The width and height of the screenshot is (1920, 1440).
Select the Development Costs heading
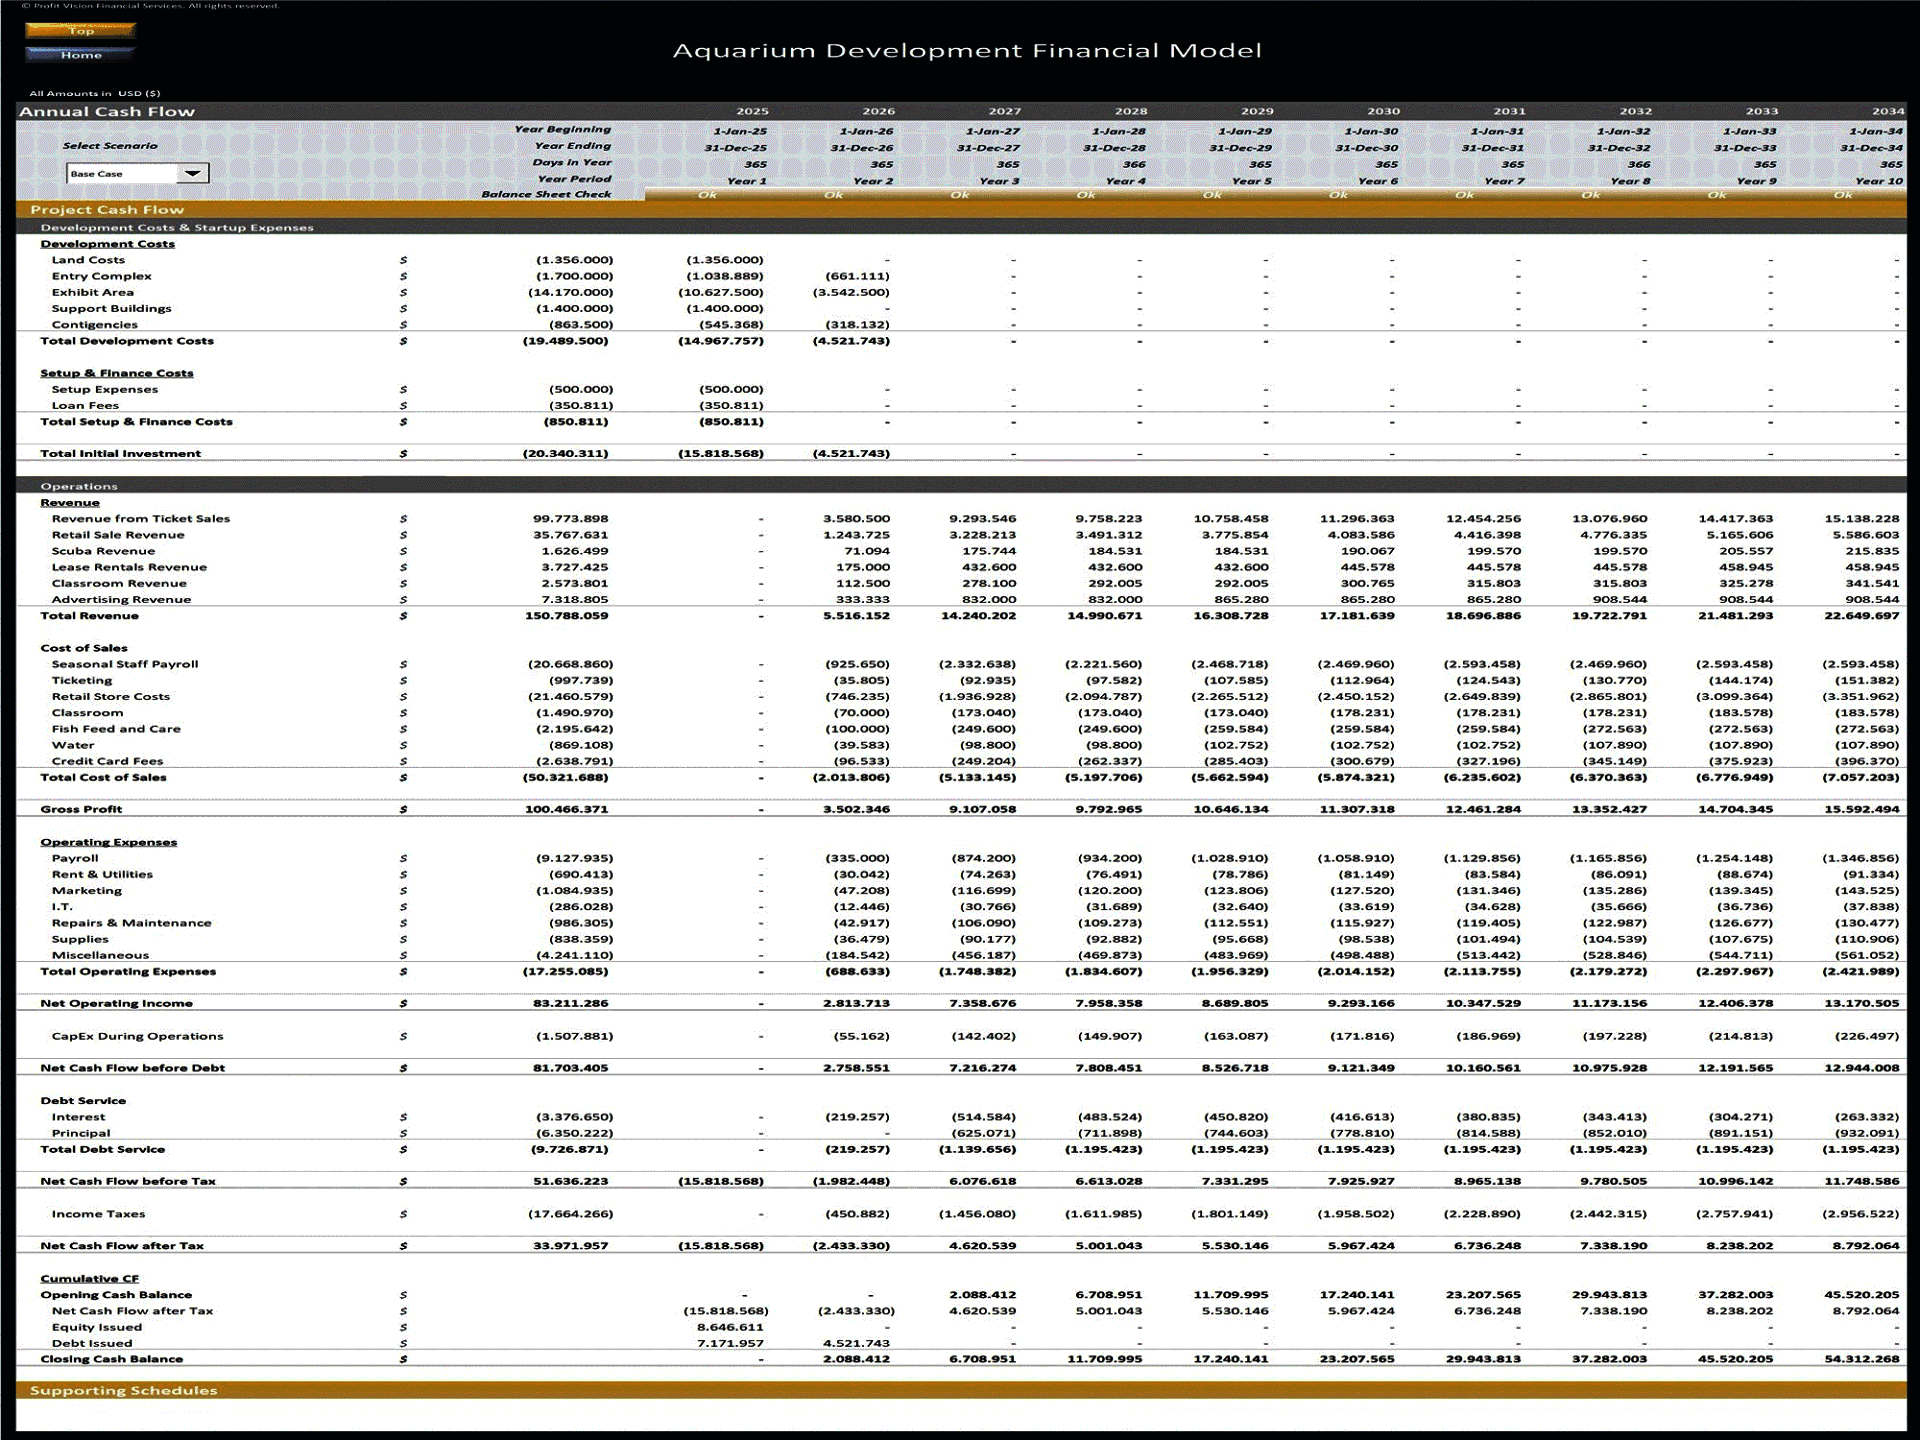coord(107,244)
